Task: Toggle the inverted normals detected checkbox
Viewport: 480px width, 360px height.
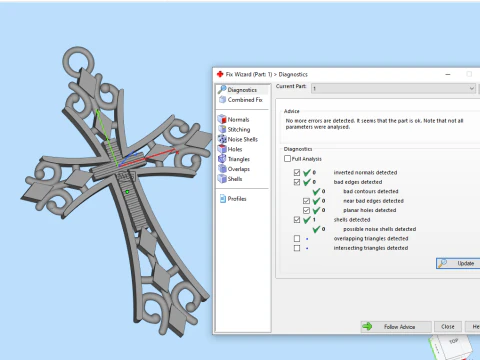Action: tap(297, 172)
